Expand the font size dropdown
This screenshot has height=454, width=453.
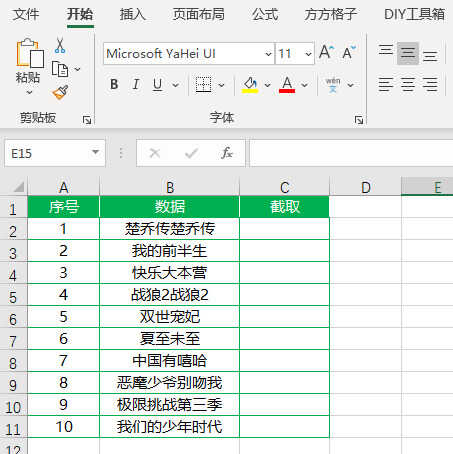(x=308, y=54)
